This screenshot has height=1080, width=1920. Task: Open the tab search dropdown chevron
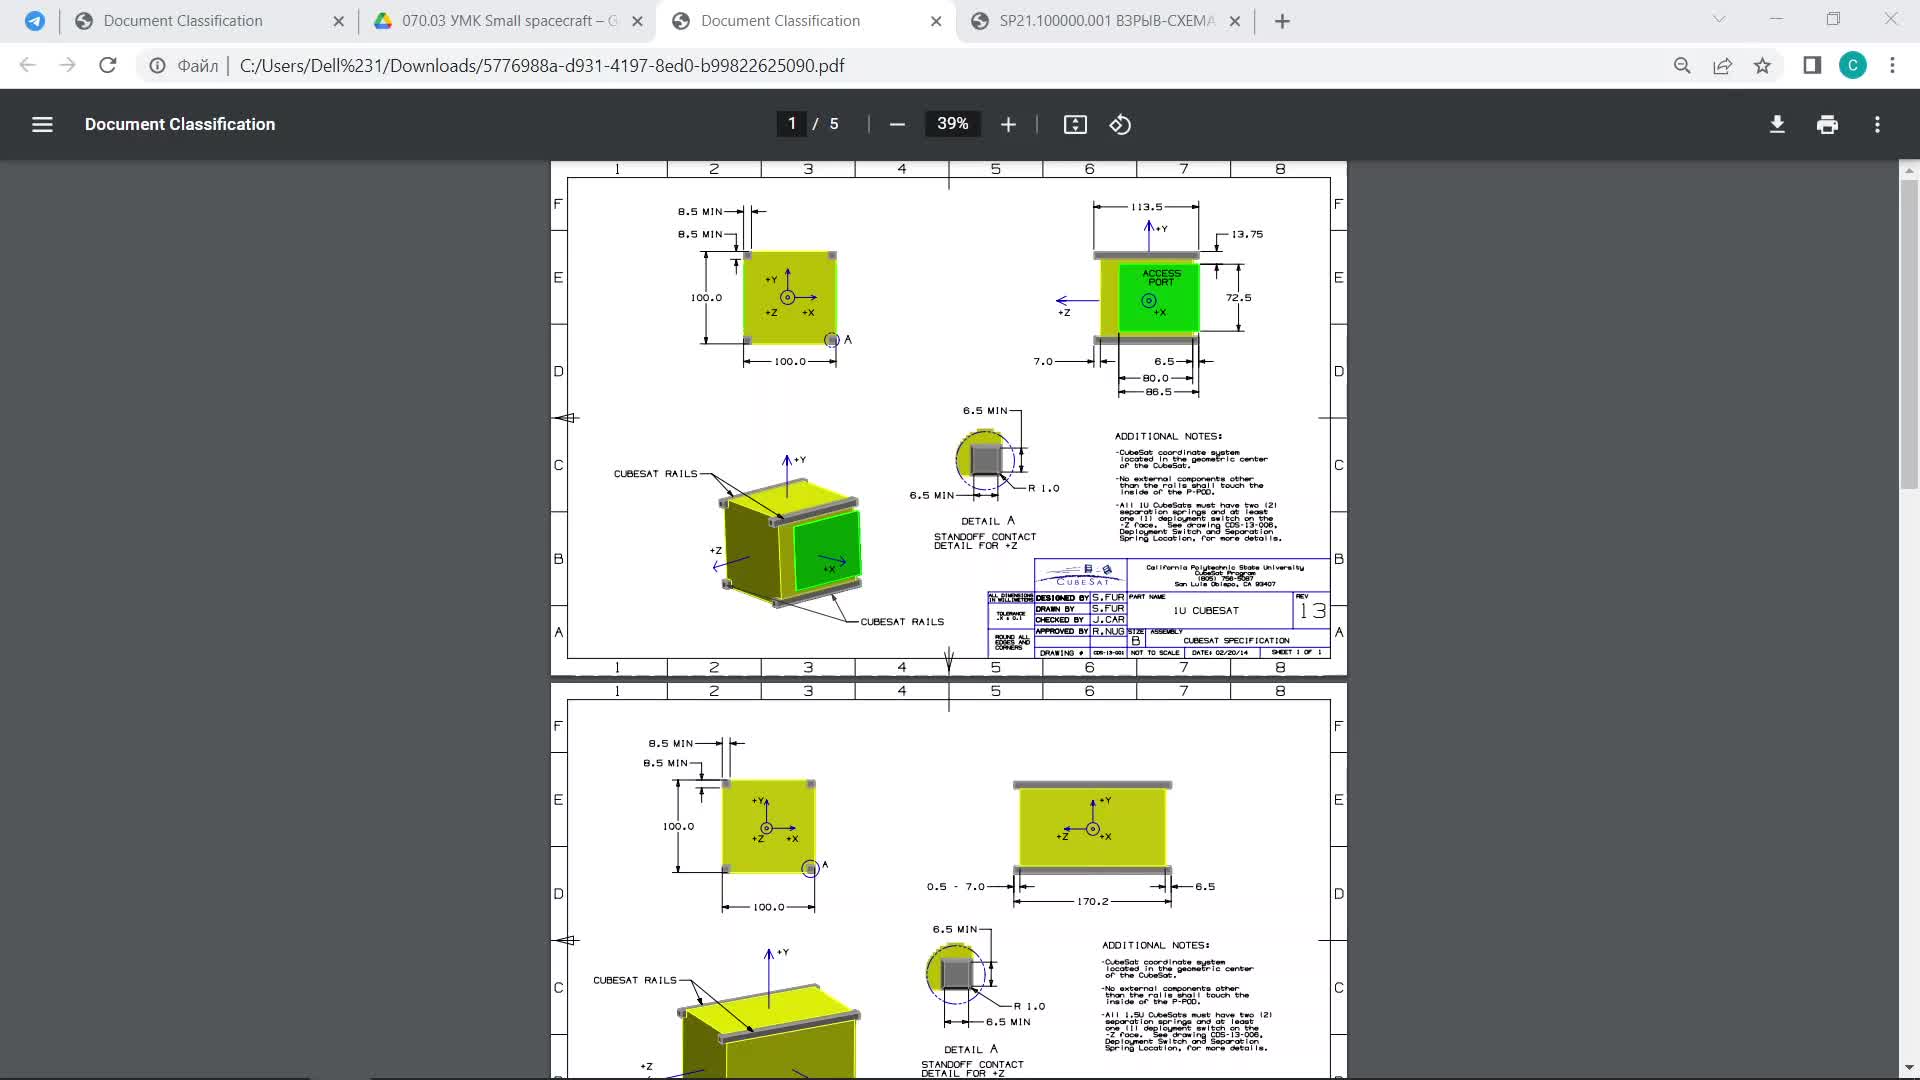coord(1719,19)
